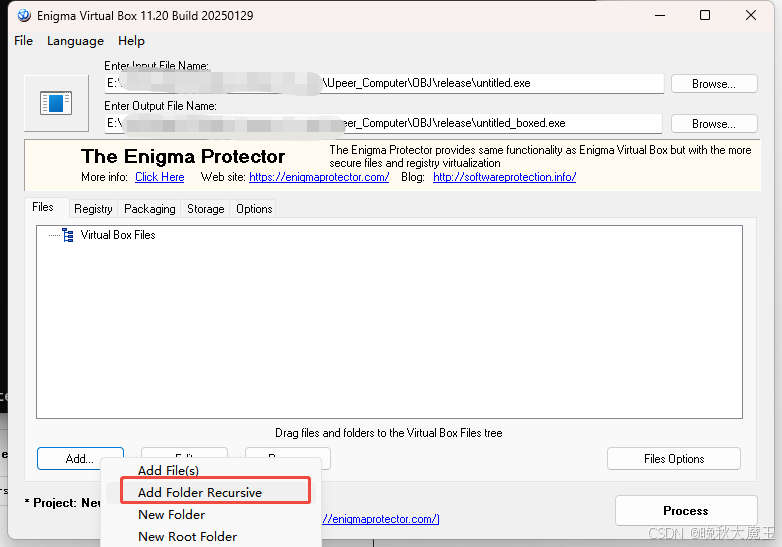Click the Add... button

(x=80, y=458)
